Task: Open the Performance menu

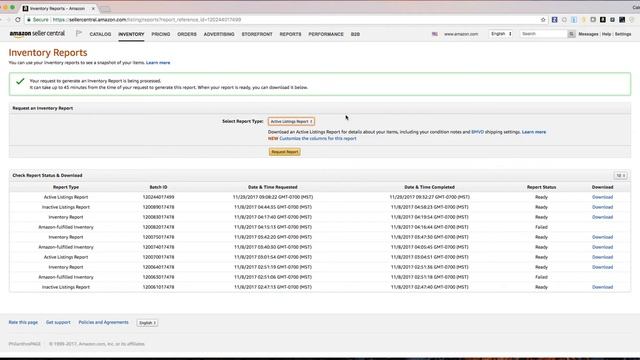Action: tap(326, 34)
